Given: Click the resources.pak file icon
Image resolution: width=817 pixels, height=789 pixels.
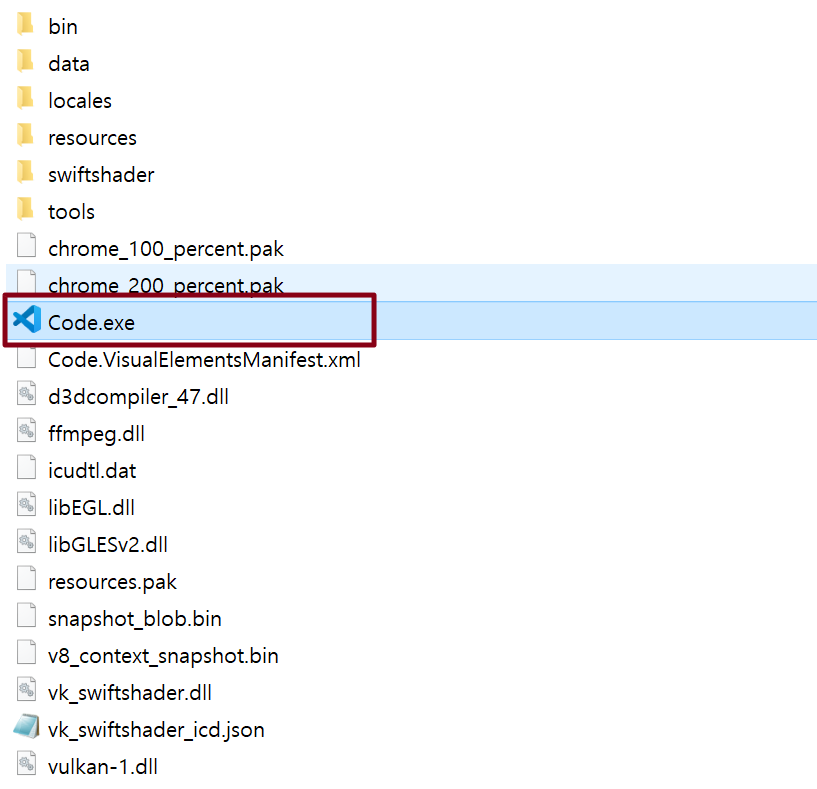Looking at the screenshot, I should 26,578.
